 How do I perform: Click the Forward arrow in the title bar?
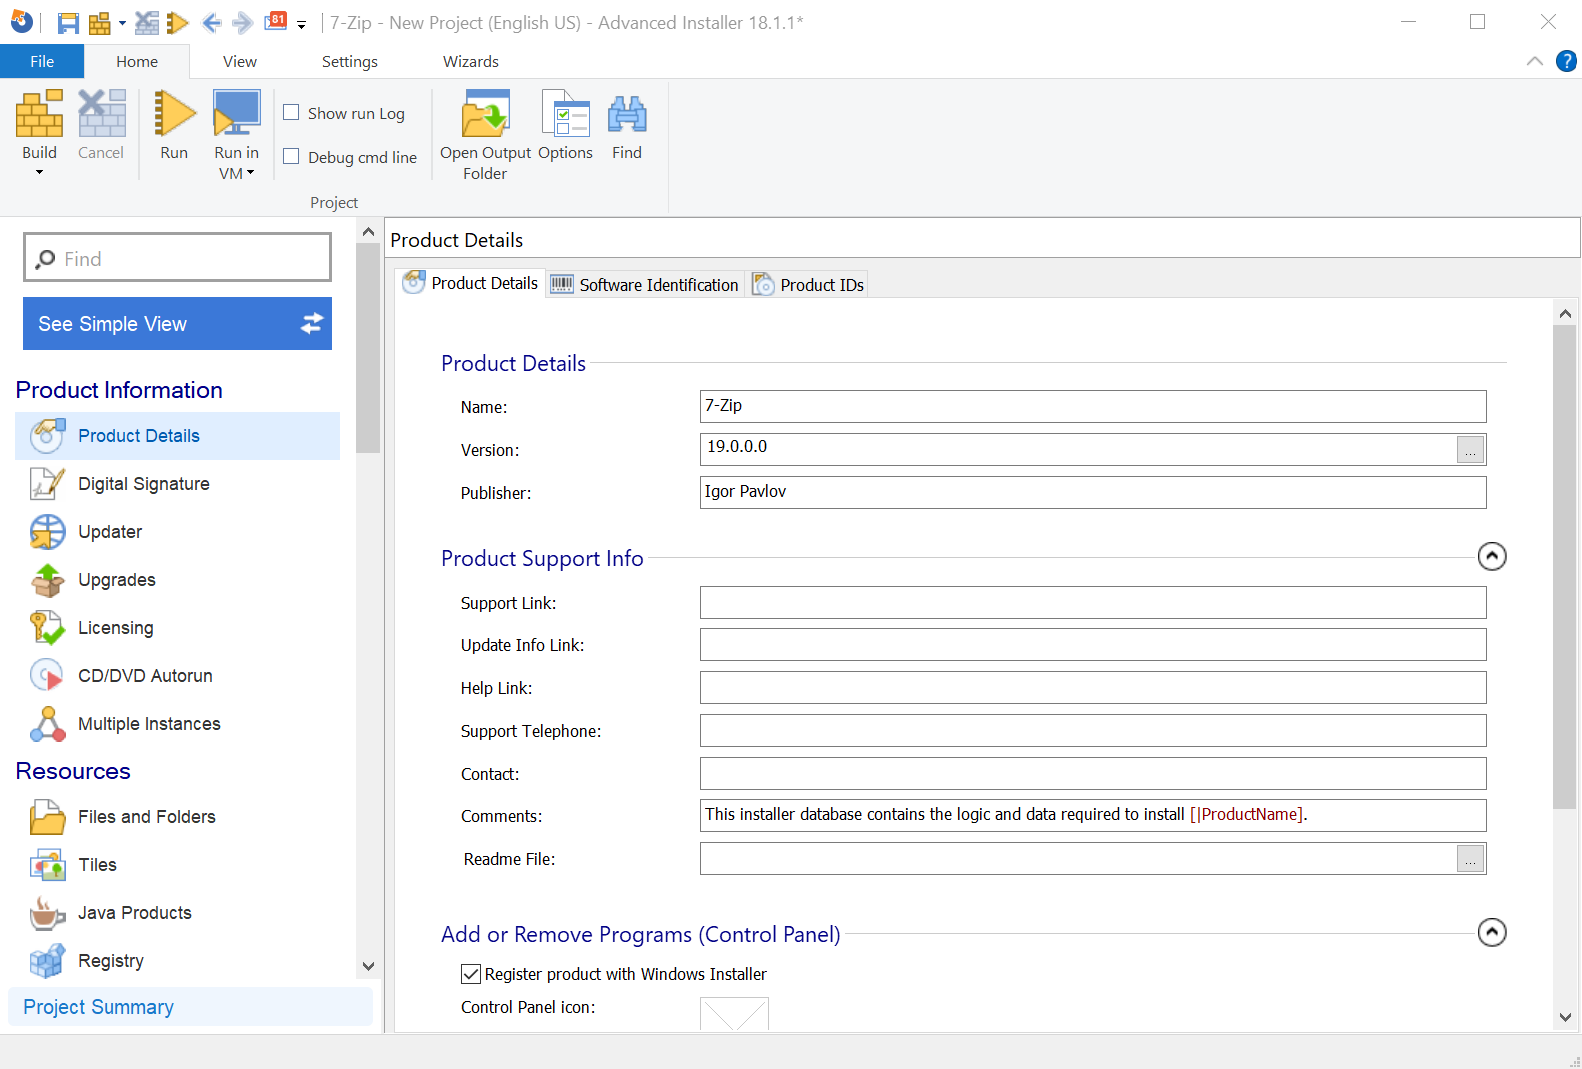point(242,23)
